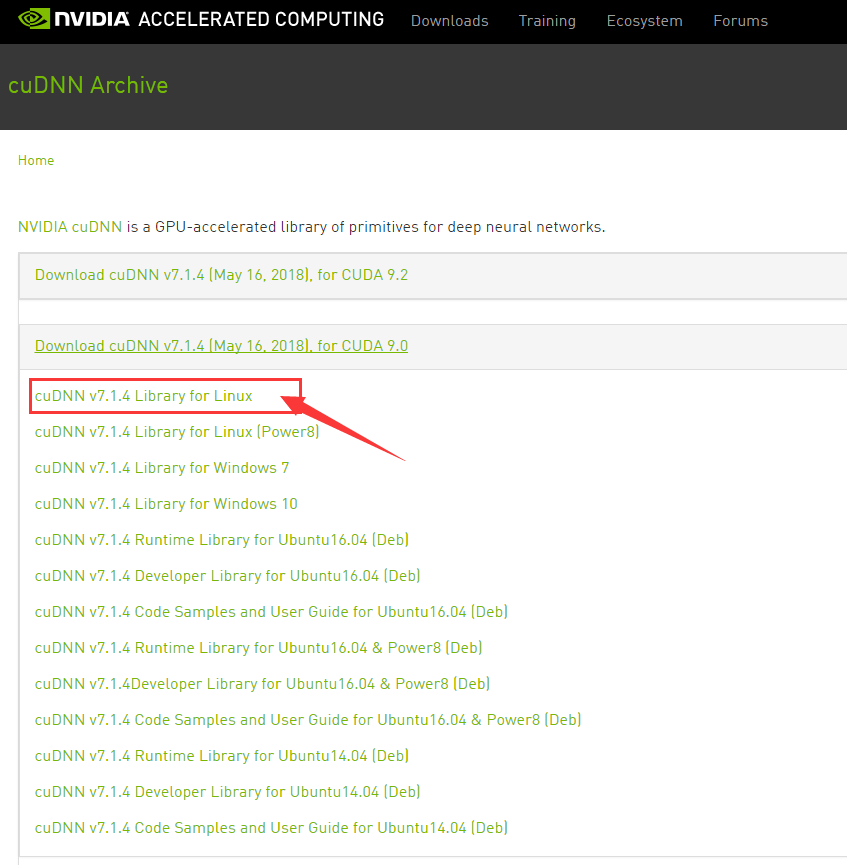Expand Download cuDNN v7.1.4 for CUDA 9.2
The image size is (847, 865).
(221, 275)
